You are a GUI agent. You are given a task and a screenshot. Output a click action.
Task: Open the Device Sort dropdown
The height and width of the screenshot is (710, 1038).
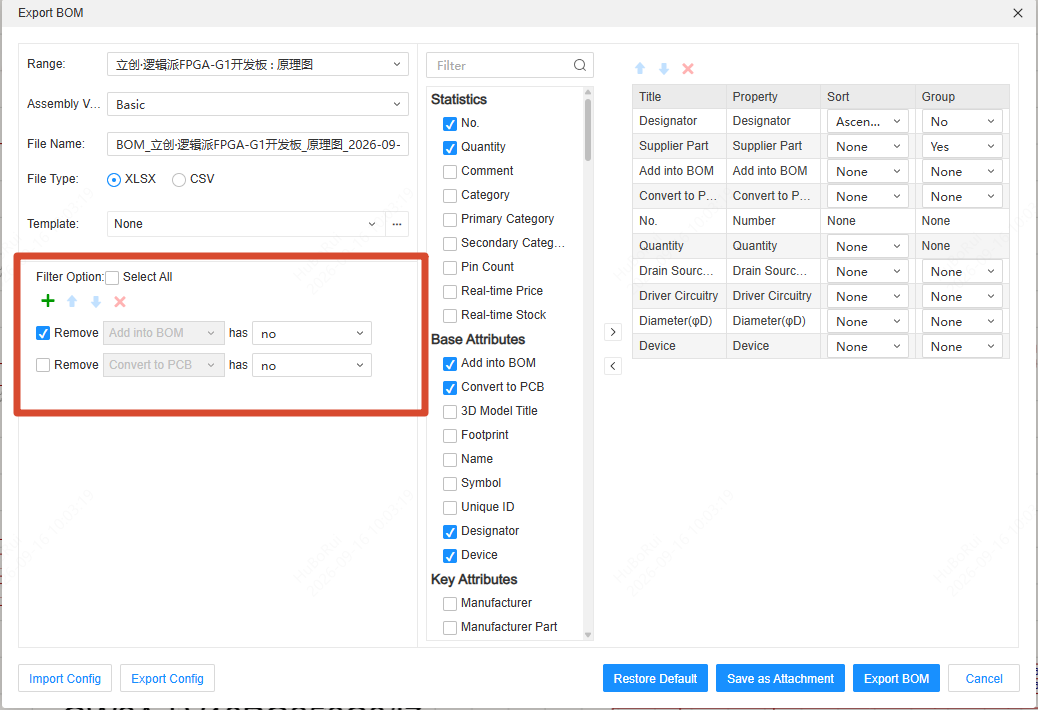point(867,346)
